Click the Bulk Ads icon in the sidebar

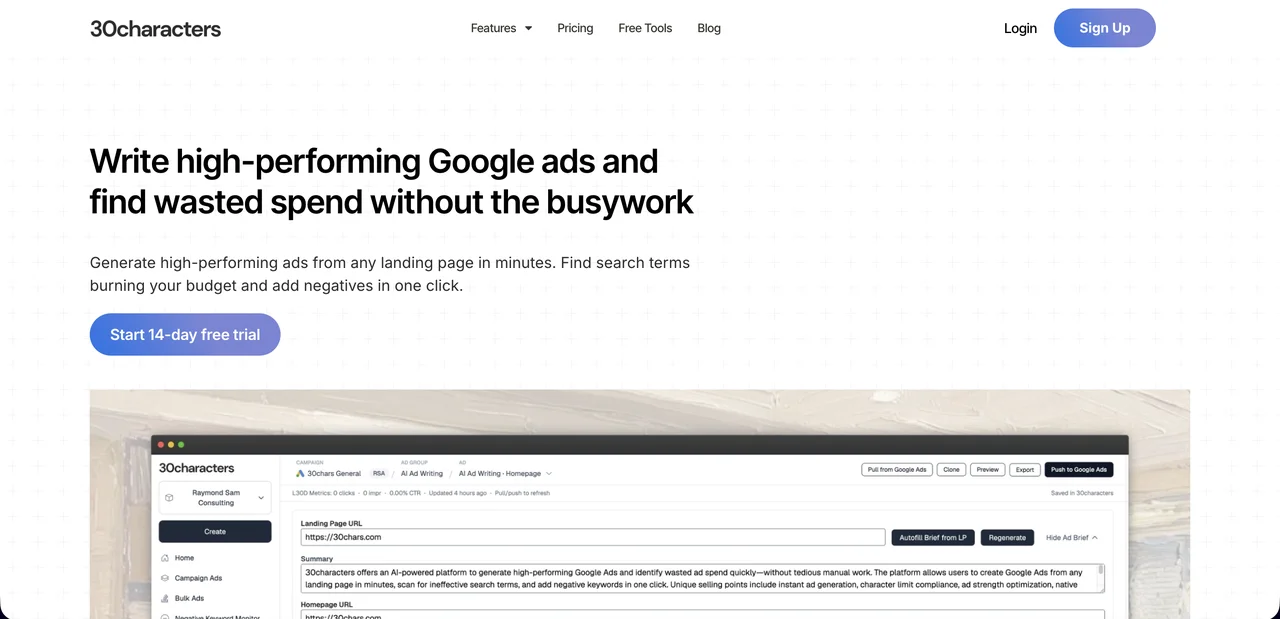click(165, 598)
